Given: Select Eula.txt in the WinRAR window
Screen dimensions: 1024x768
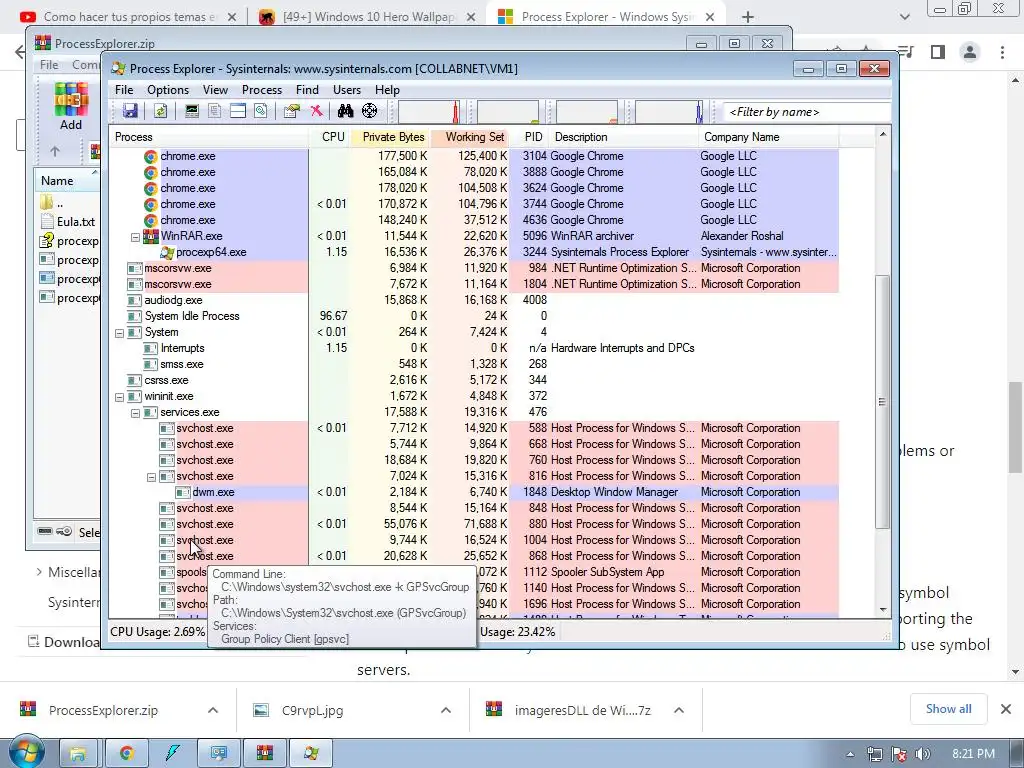Looking at the screenshot, I should point(69,221).
